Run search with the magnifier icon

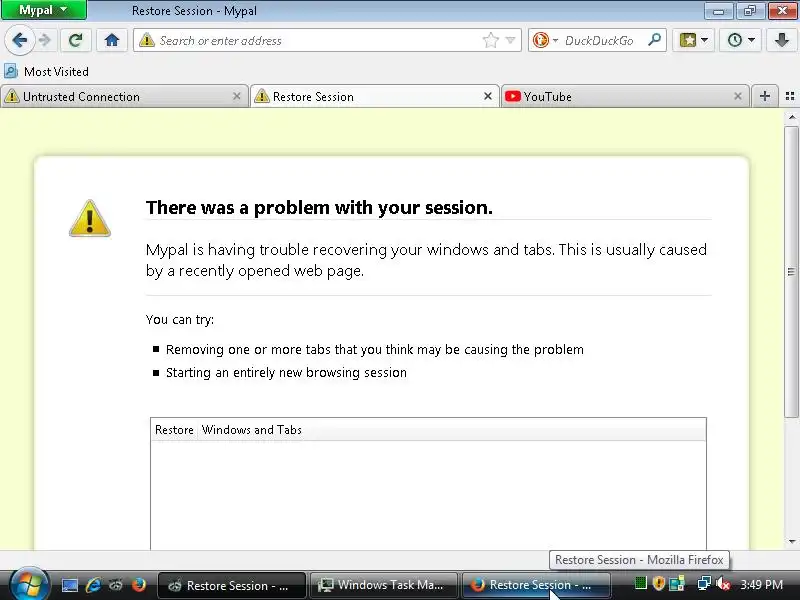pyautogui.click(x=654, y=40)
